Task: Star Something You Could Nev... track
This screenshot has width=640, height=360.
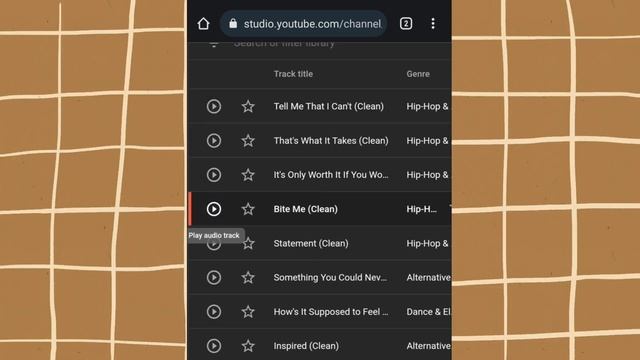Action: 248,278
